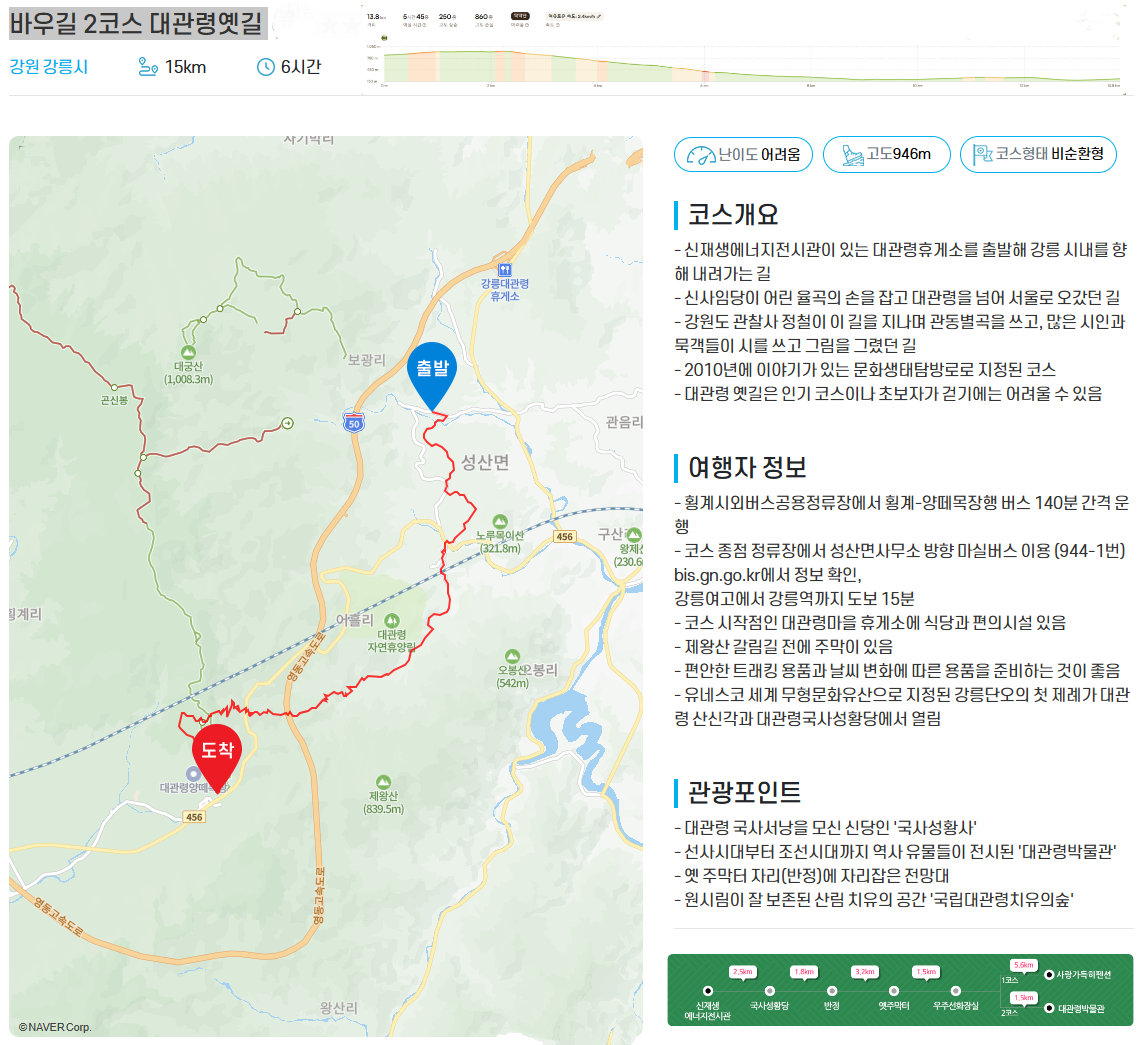
Task: Click the 반정 waypoint dot
Action: [832, 990]
